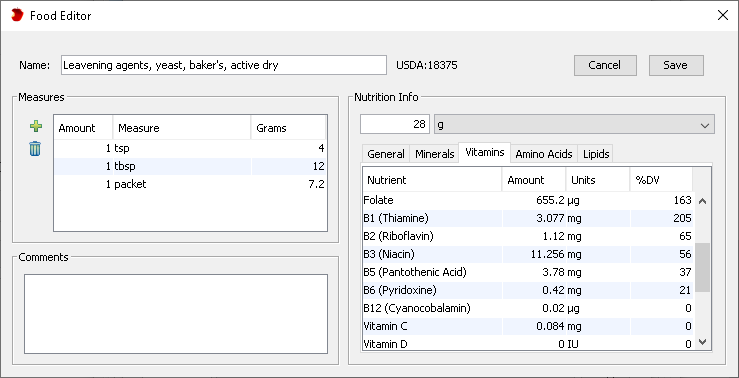Sort measures by the Amount column header
Screen dimensions: 739x378
[83, 128]
